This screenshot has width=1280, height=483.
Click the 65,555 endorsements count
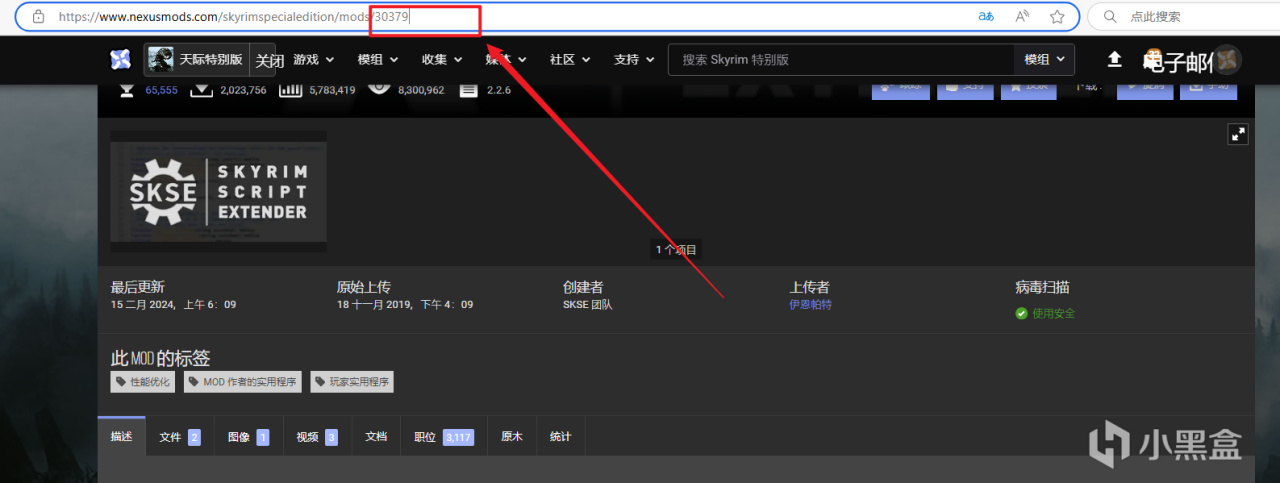pyautogui.click(x=161, y=90)
